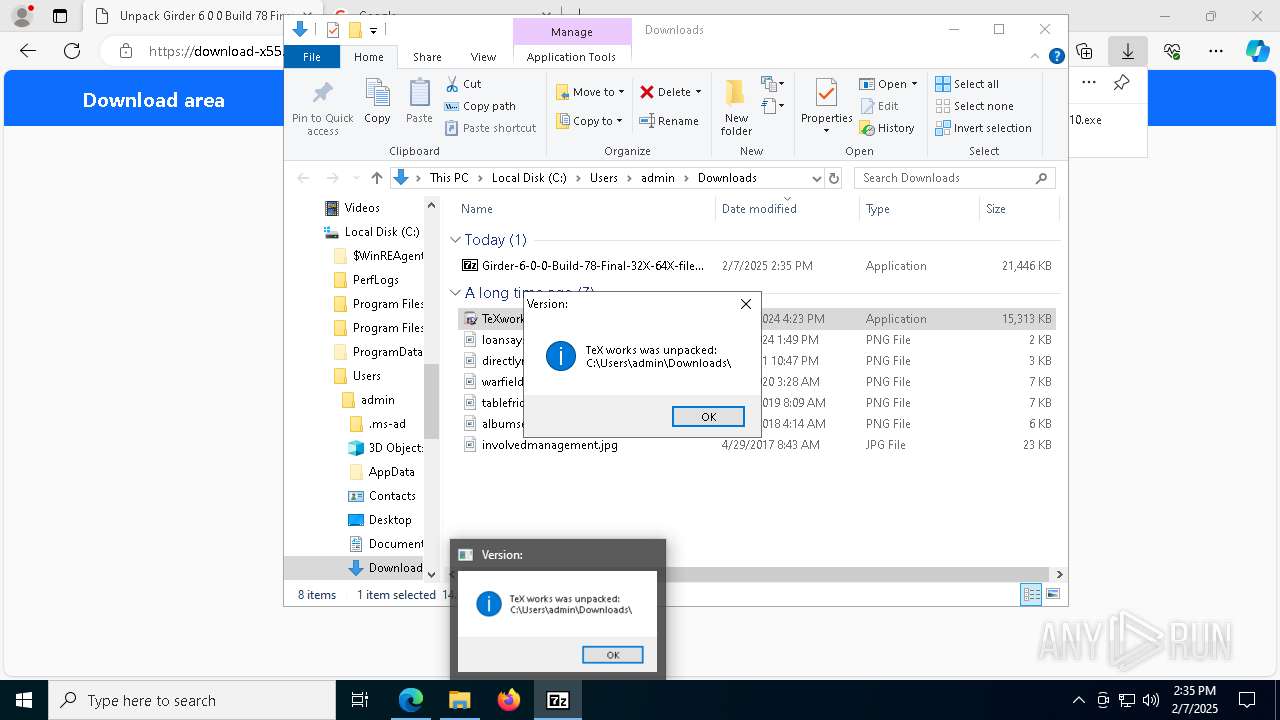
Task: Click the History button
Action: tap(886, 128)
